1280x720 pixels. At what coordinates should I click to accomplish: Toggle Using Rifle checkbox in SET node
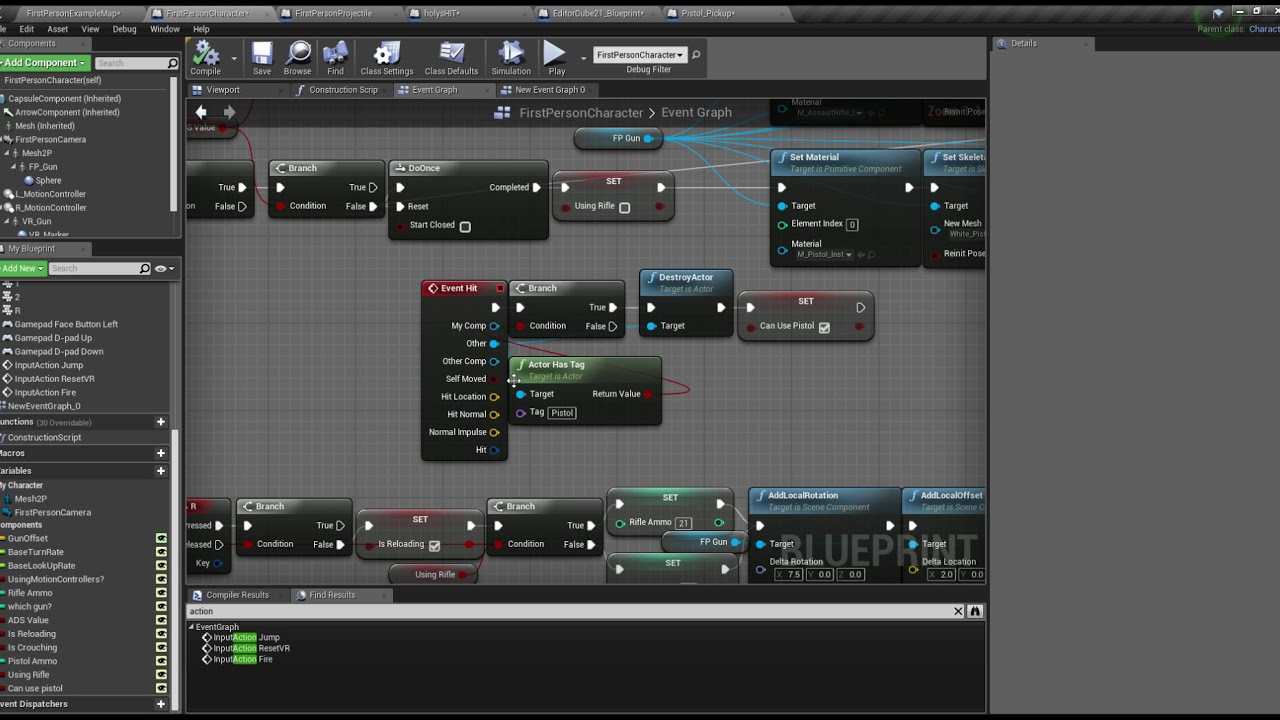pyautogui.click(x=624, y=207)
